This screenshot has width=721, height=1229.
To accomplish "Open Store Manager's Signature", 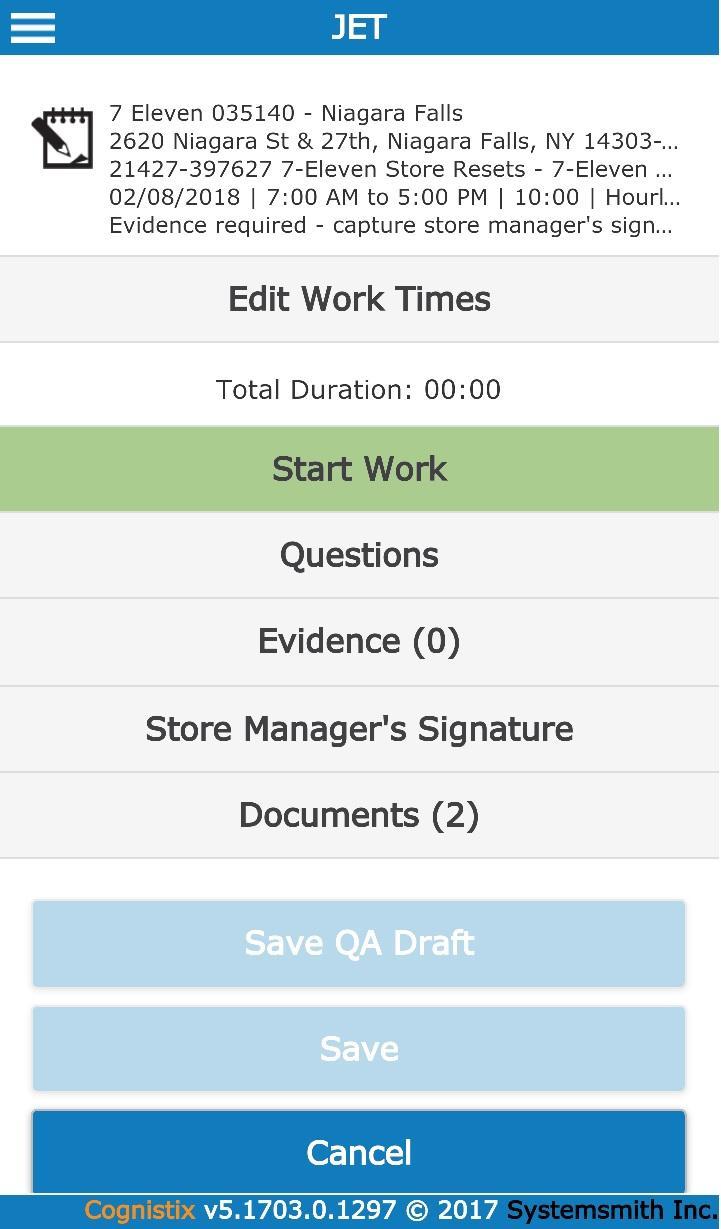I will (x=360, y=729).
